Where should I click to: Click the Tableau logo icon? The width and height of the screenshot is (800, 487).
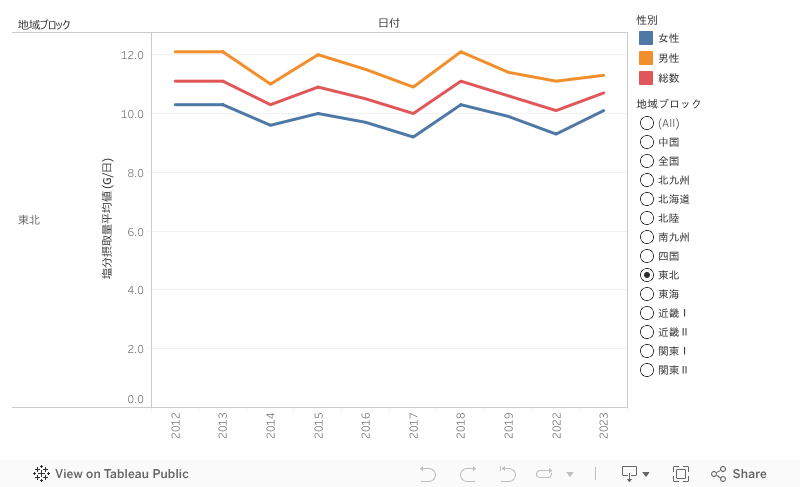coord(42,474)
